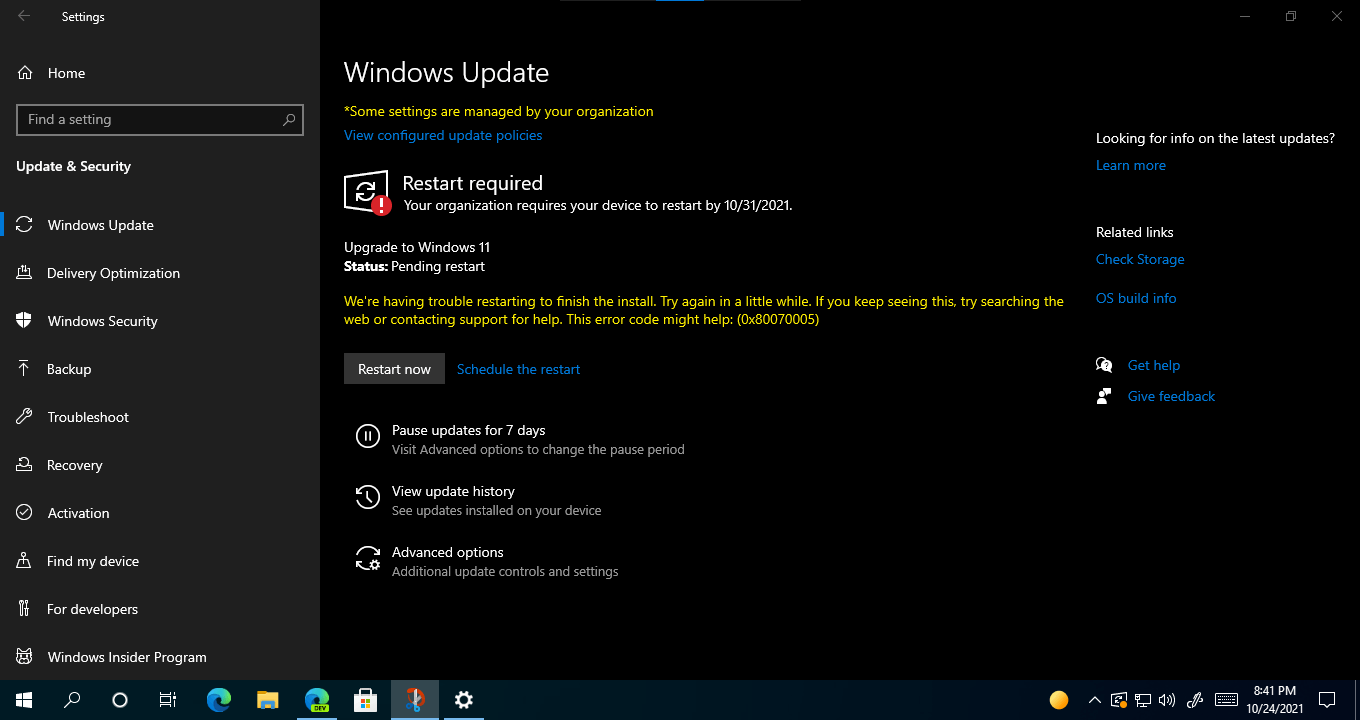Expand hidden system tray icons chevron
Viewport: 1360px width, 720px height.
1094,700
